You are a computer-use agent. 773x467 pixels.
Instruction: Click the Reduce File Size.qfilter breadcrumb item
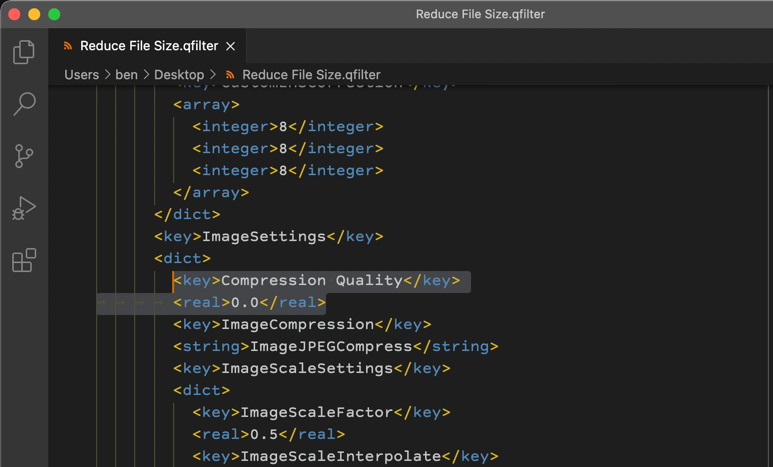click(310, 75)
